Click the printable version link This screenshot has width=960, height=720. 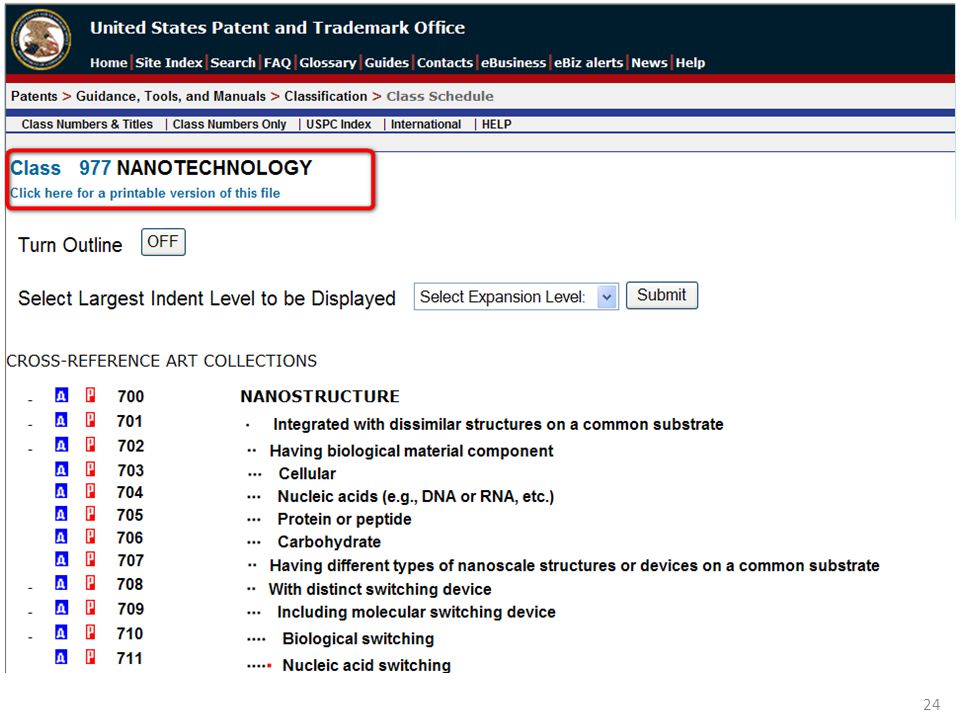click(x=145, y=193)
